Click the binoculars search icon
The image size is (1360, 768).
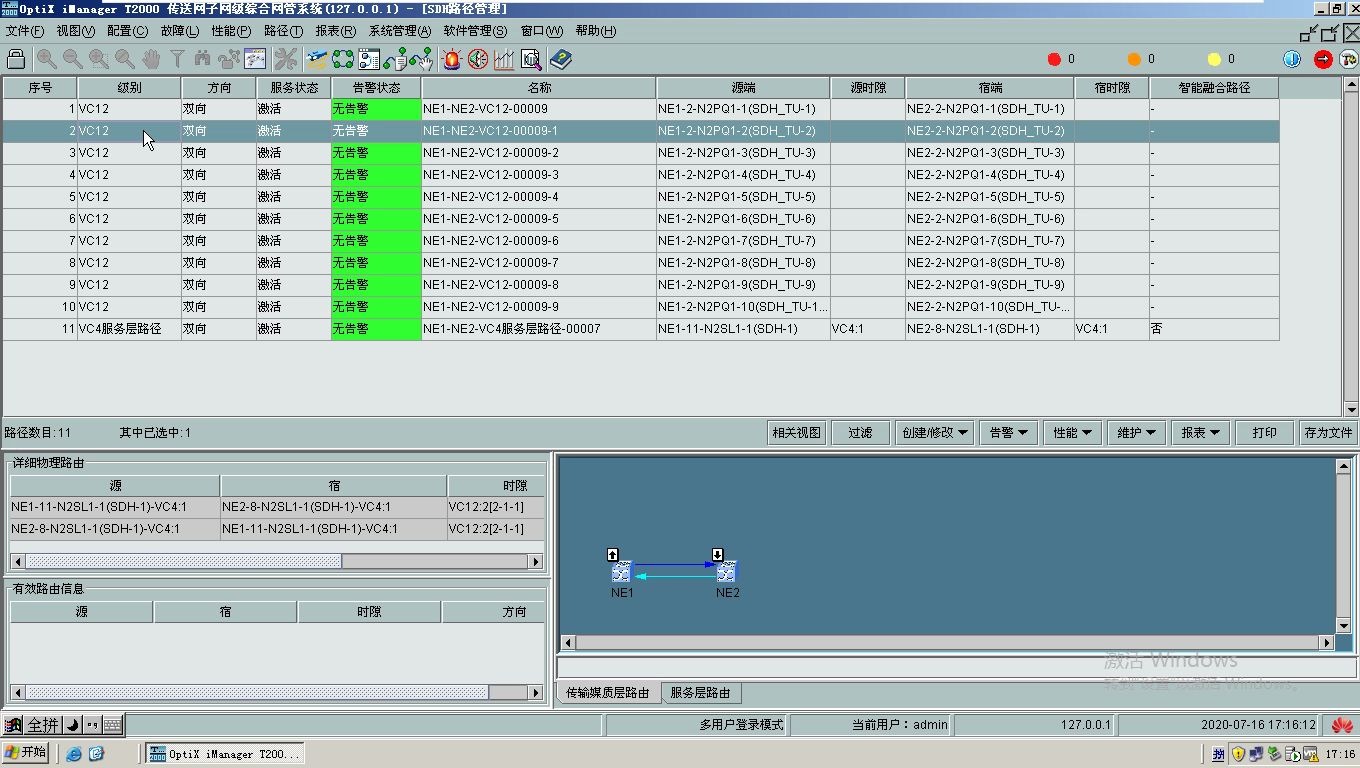pos(203,59)
